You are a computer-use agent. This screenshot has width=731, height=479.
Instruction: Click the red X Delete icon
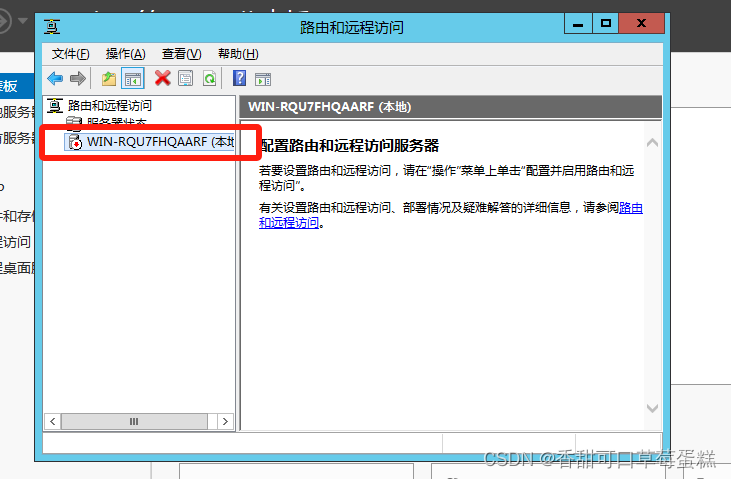[163, 78]
